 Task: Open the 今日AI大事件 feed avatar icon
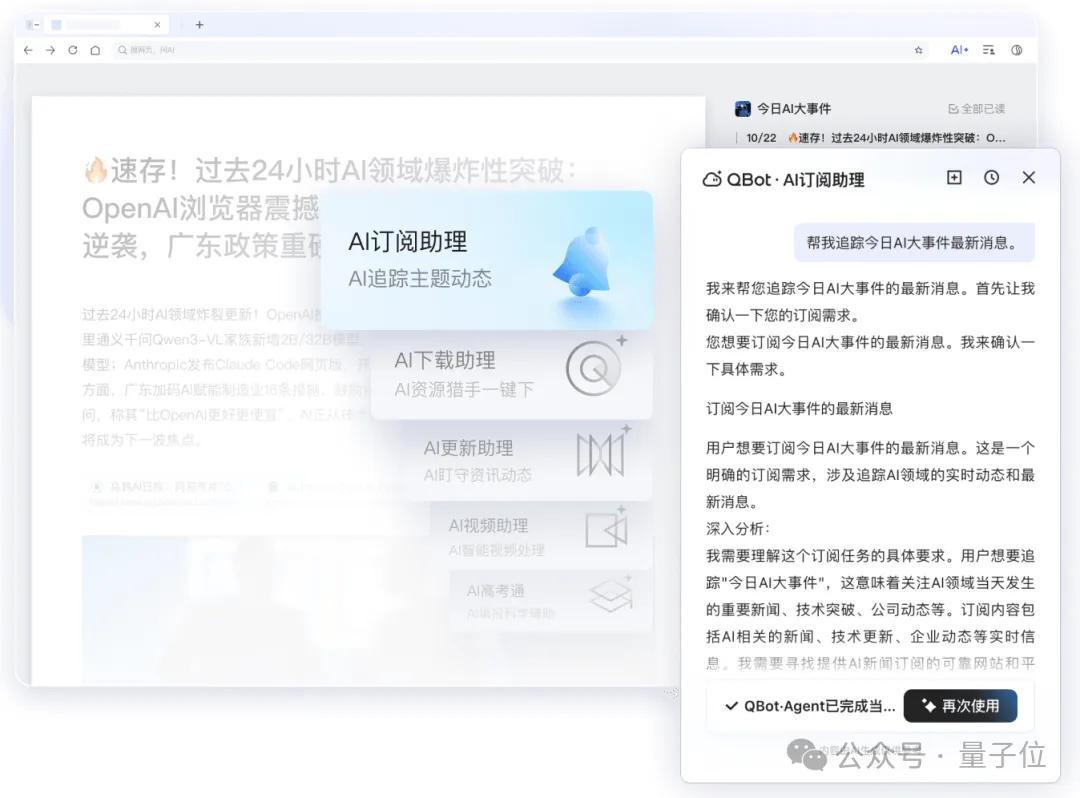point(742,109)
